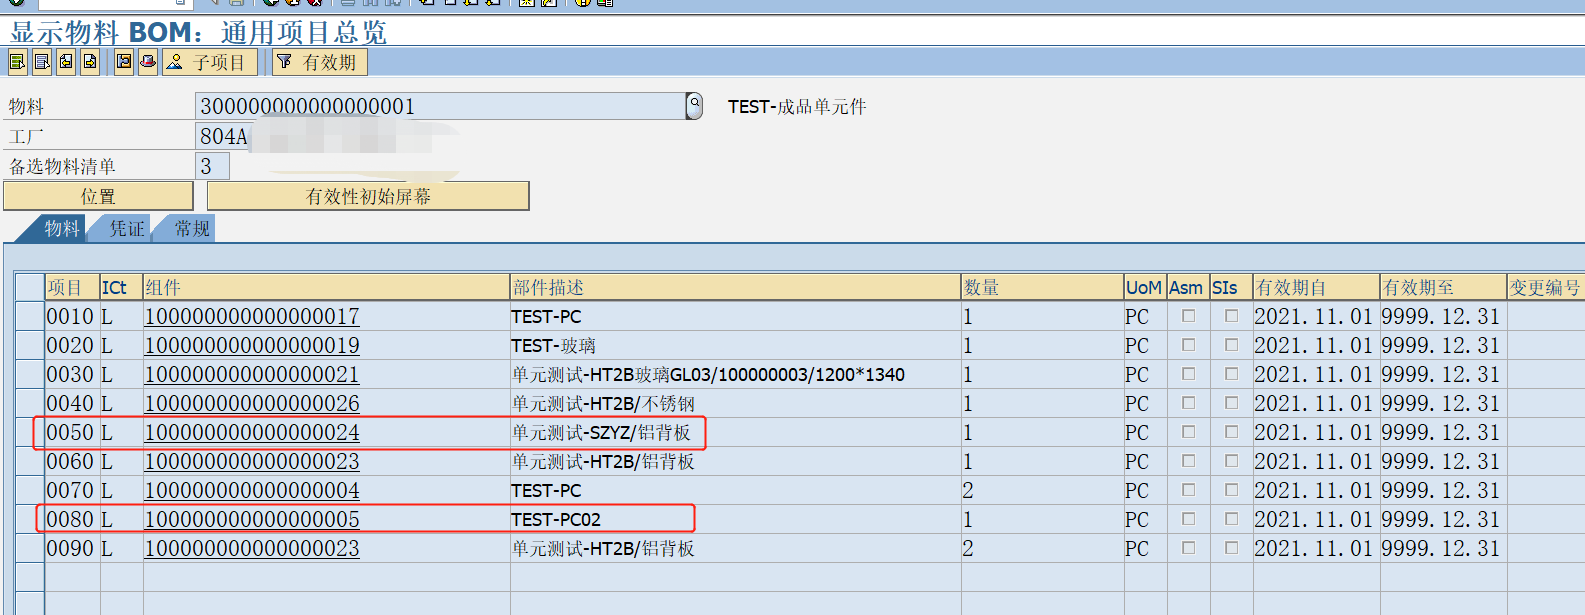
Task: Open the 子项目 sub-items button
Action: 210,62
